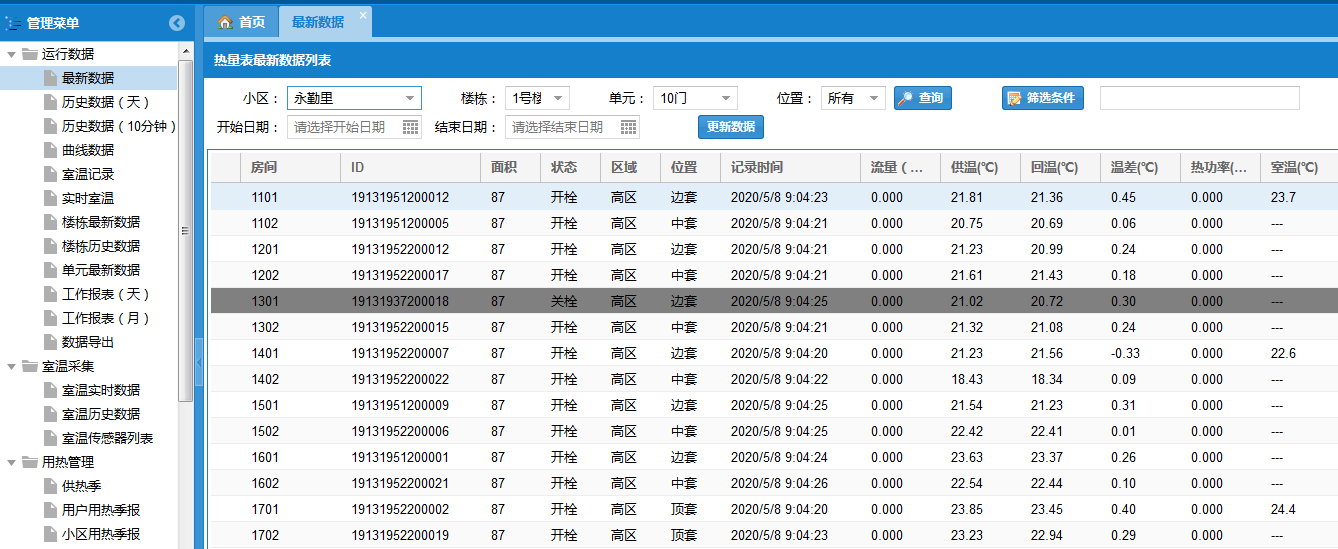The height and width of the screenshot is (549, 1338).
Task: Collapse the 室温采集 tree folder
Action: click(12, 366)
